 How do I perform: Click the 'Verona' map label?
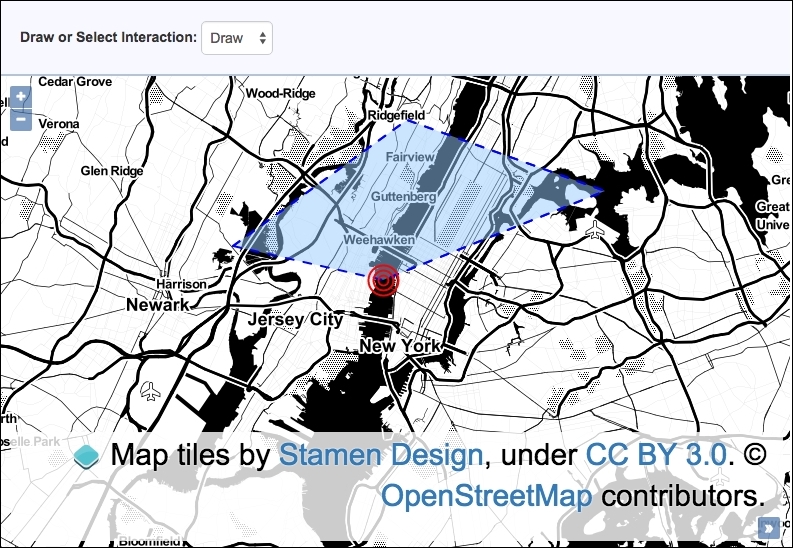click(x=59, y=124)
